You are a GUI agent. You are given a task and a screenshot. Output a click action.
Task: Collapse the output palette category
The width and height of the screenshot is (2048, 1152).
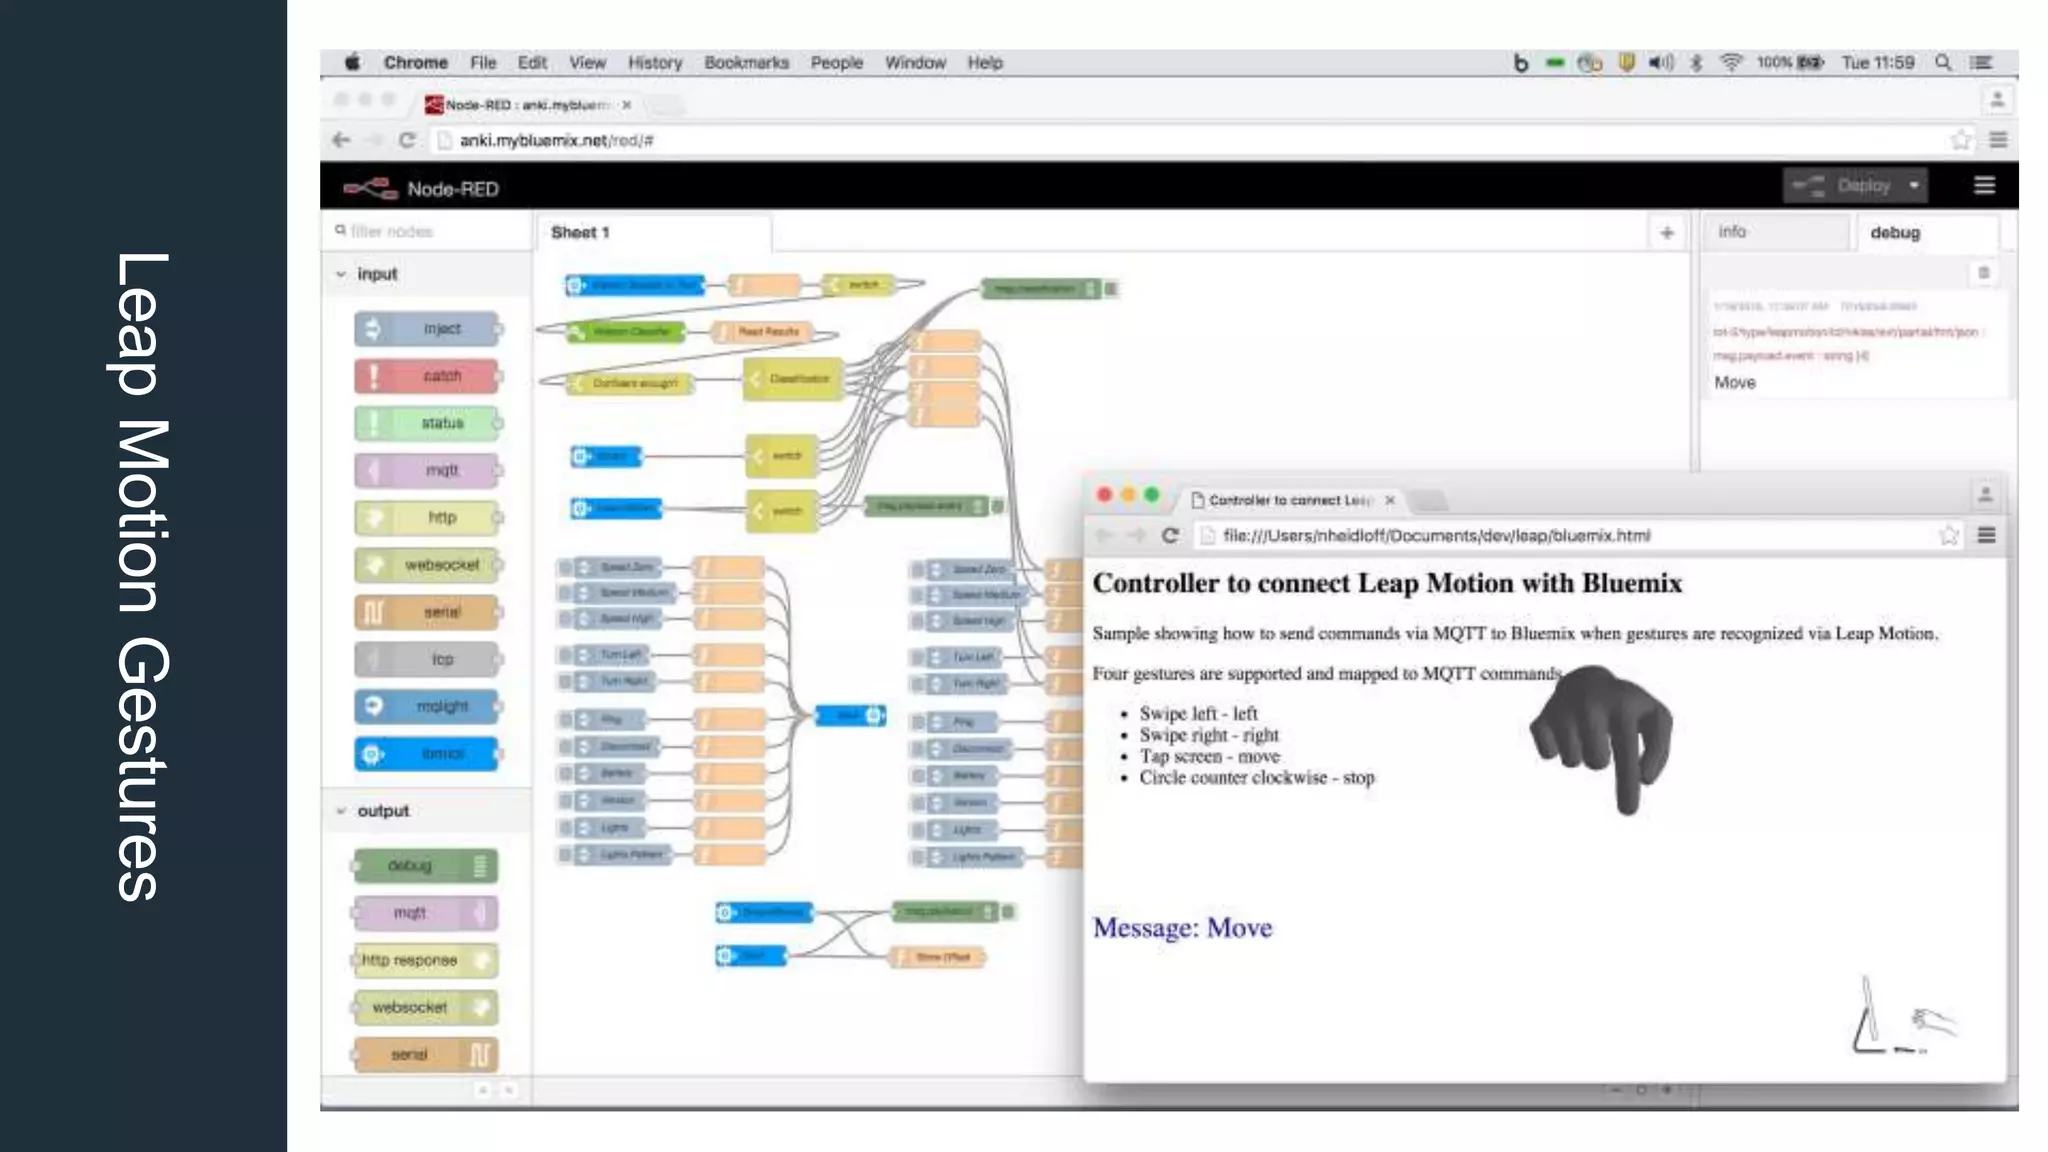(341, 811)
